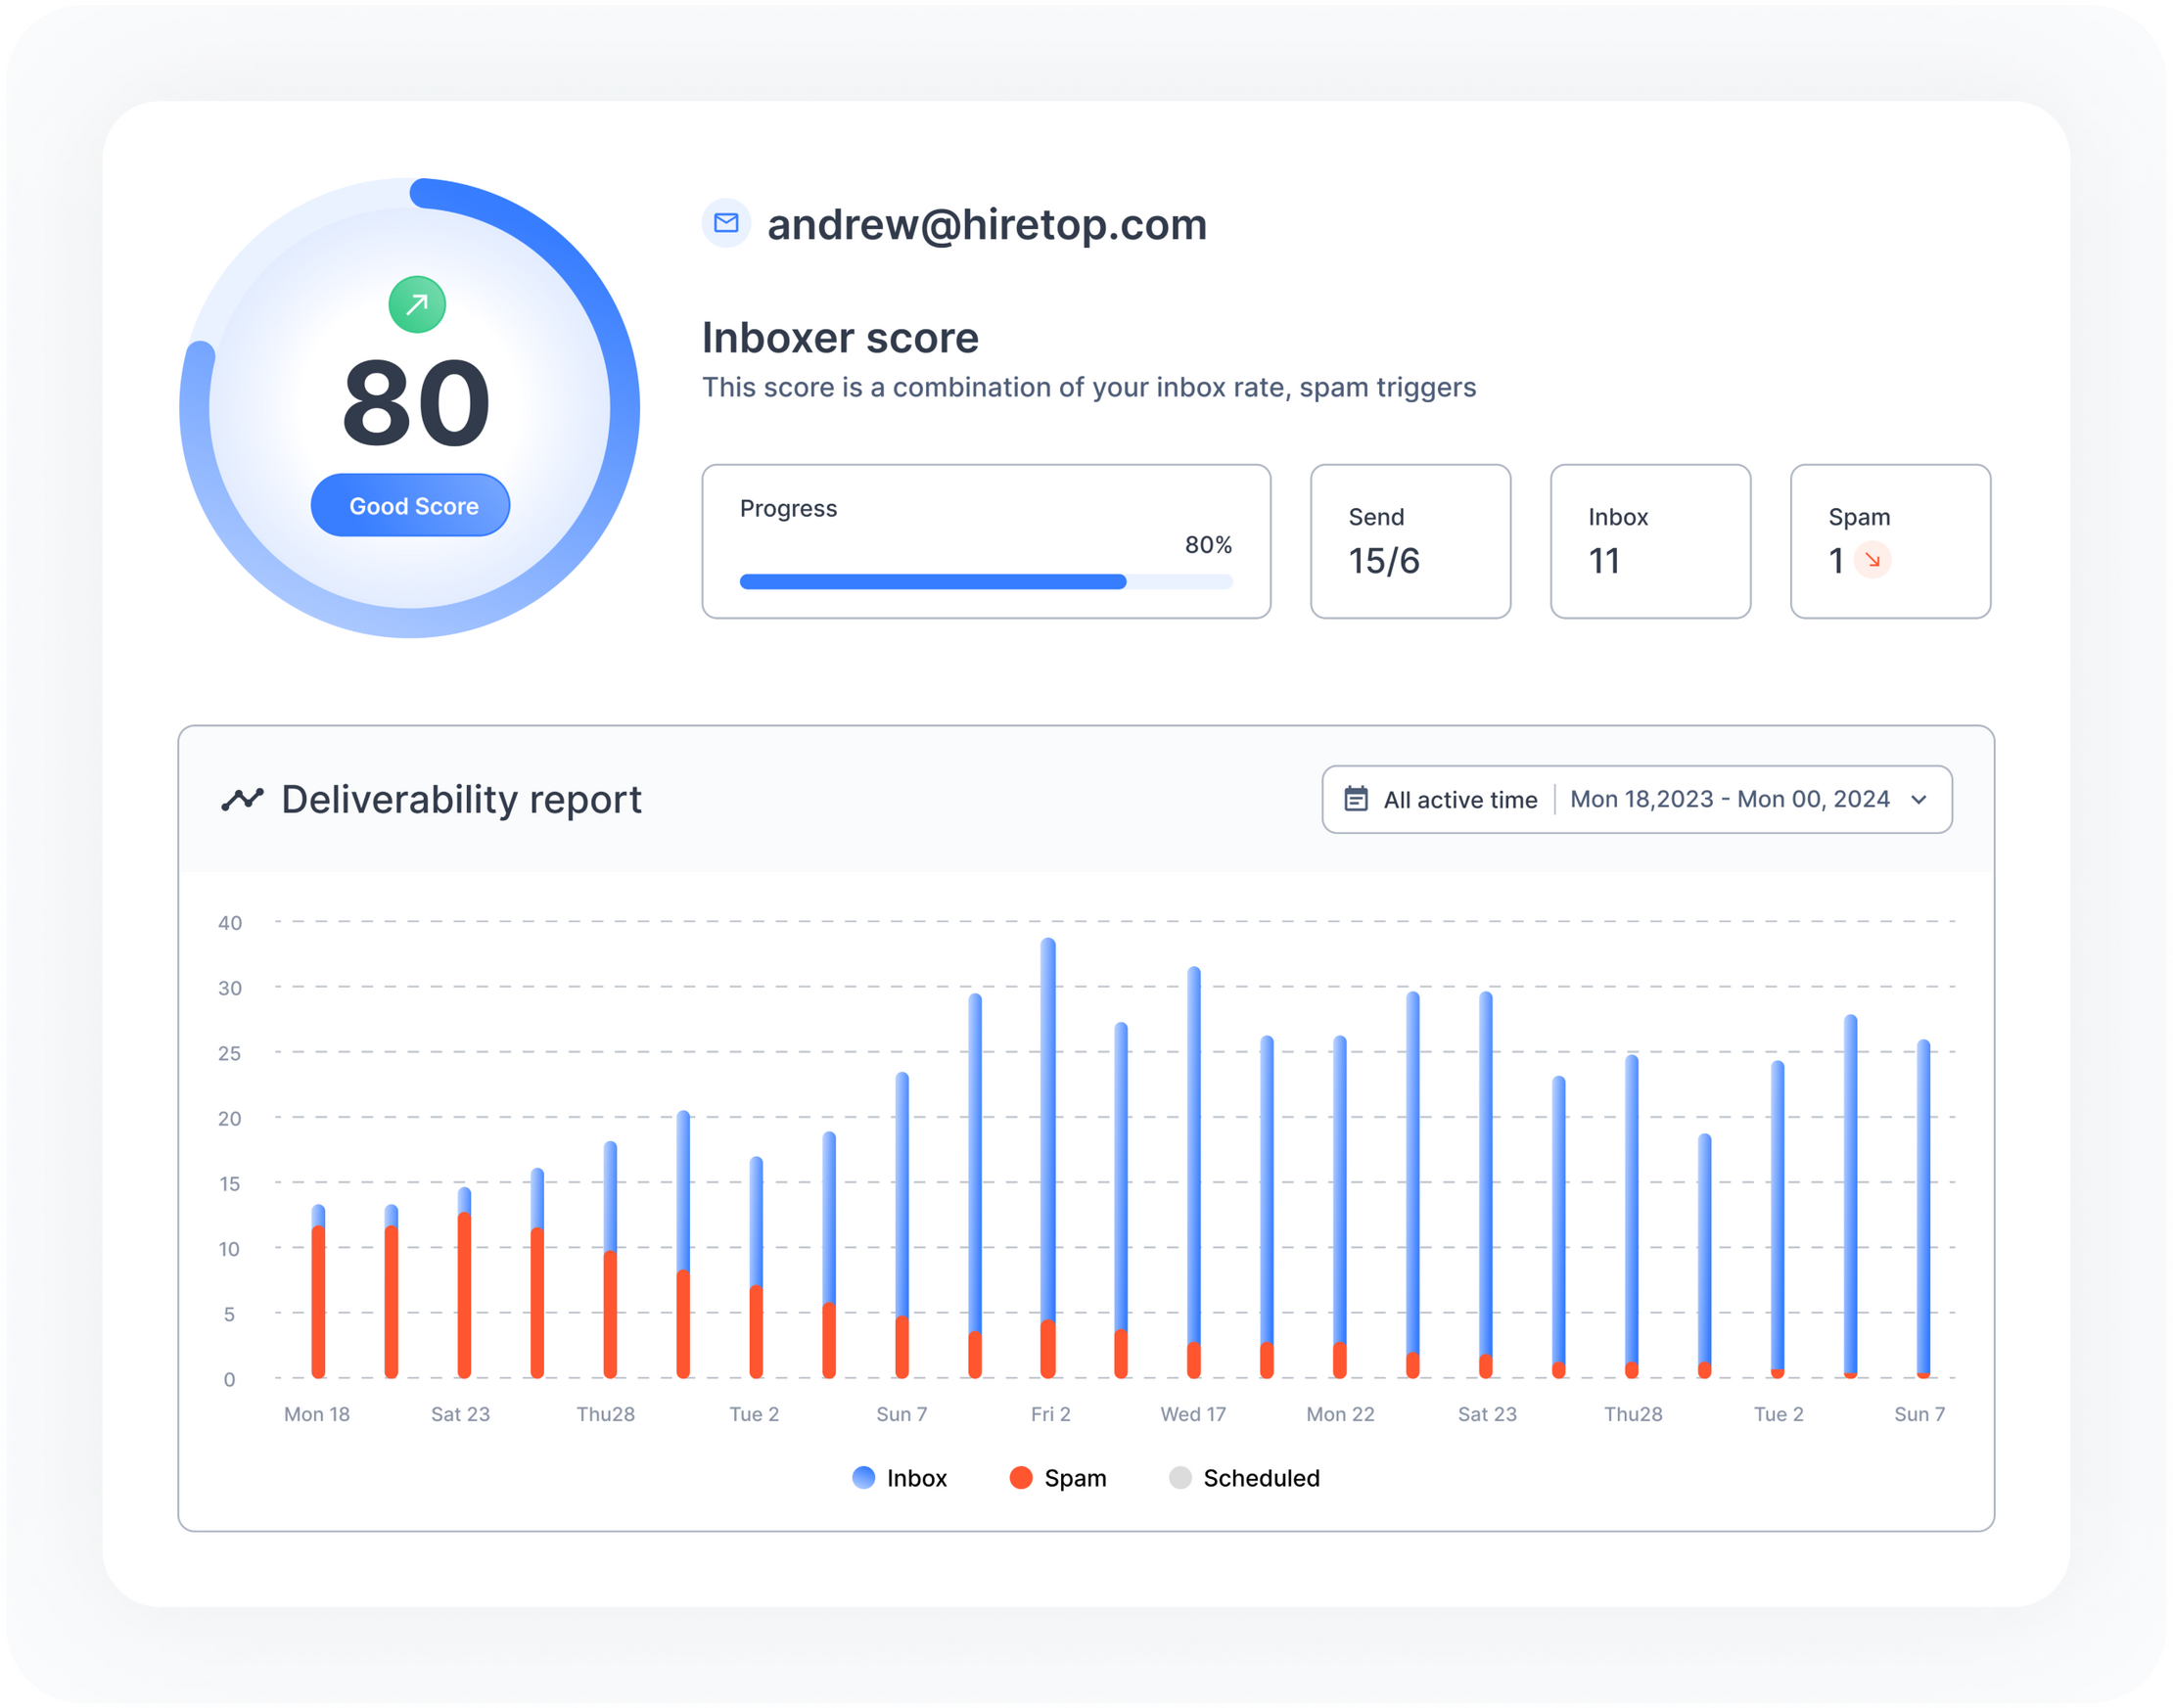Click the envelope icon beside the email address
Viewport: 2173px width, 1708px height.
coord(726,223)
